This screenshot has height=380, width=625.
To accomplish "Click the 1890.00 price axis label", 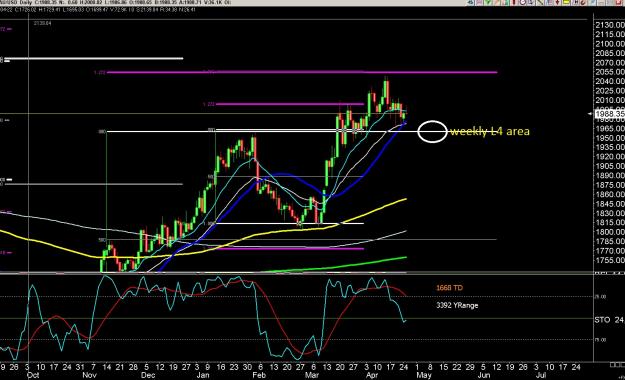I will point(609,175).
